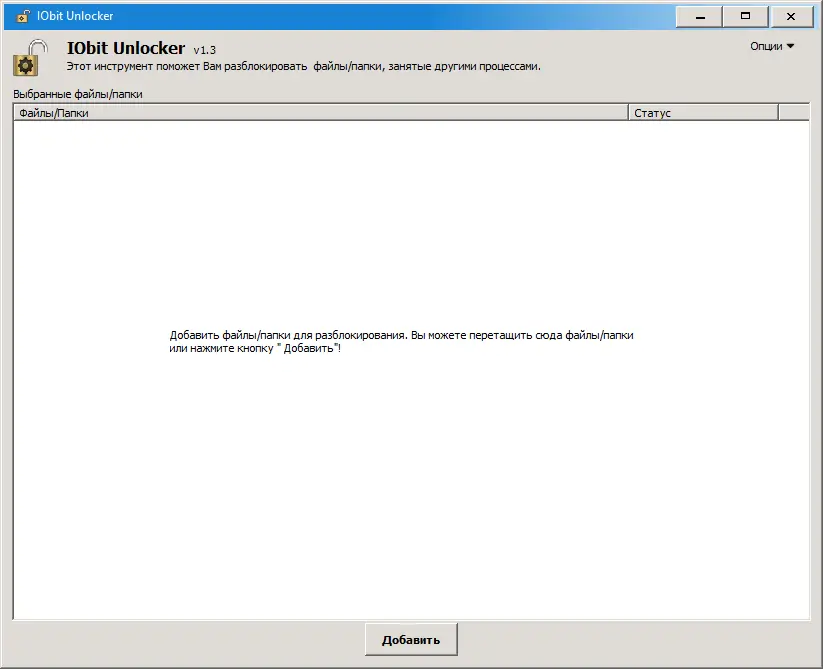The height and width of the screenshot is (669, 823).
Task: Maximize the IObit Unlocker window
Action: [745, 17]
